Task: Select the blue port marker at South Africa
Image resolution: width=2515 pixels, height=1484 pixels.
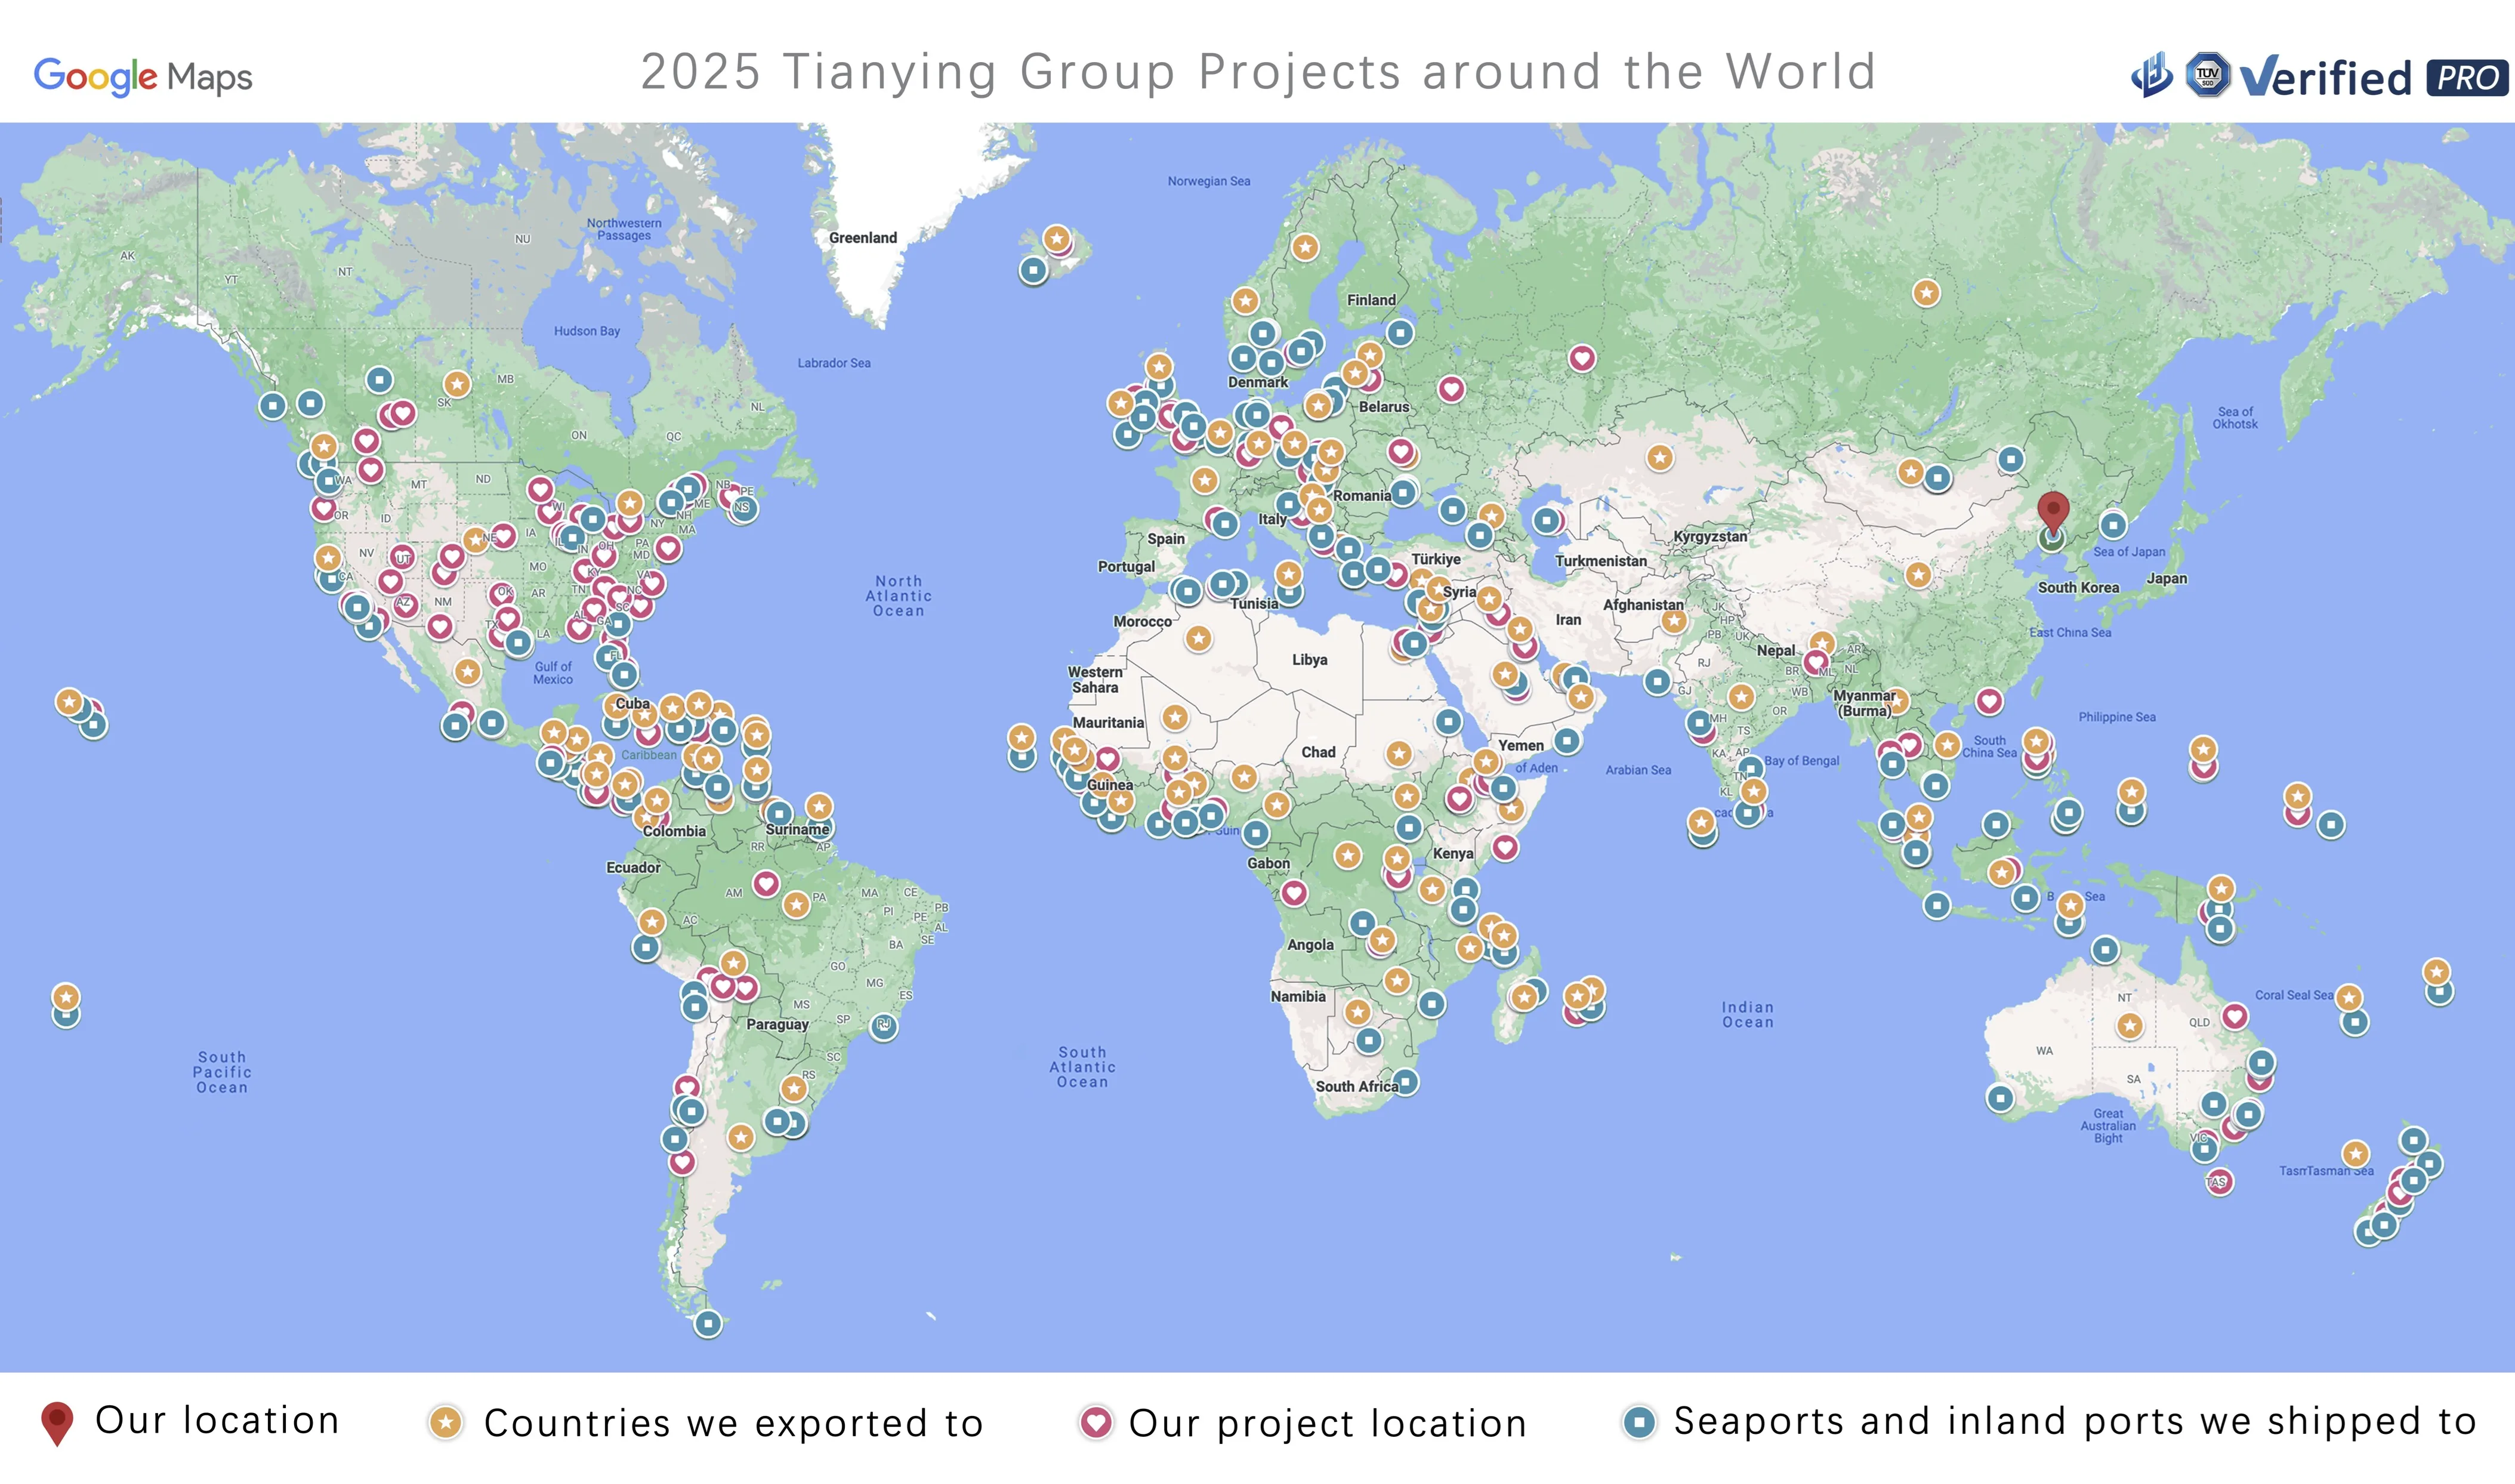Action: coord(1405,1082)
